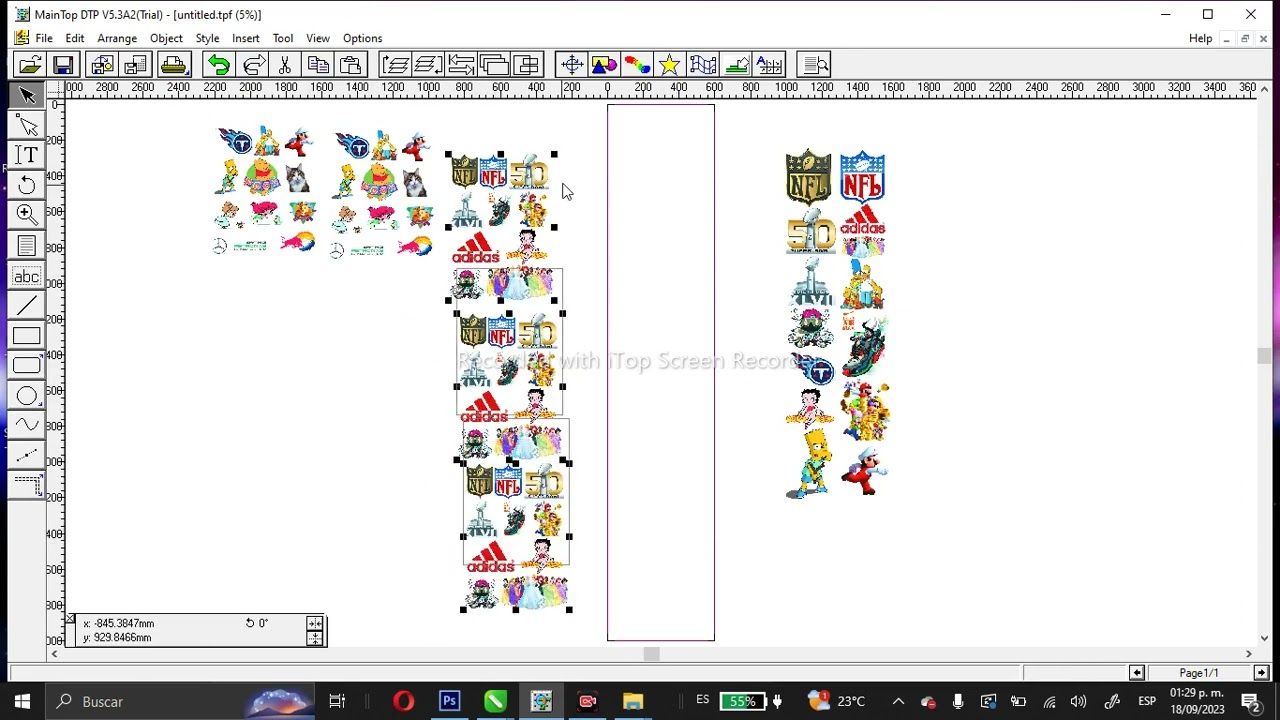Click the Paste clipboard icon
Viewport: 1280px width, 720px height.
350,66
